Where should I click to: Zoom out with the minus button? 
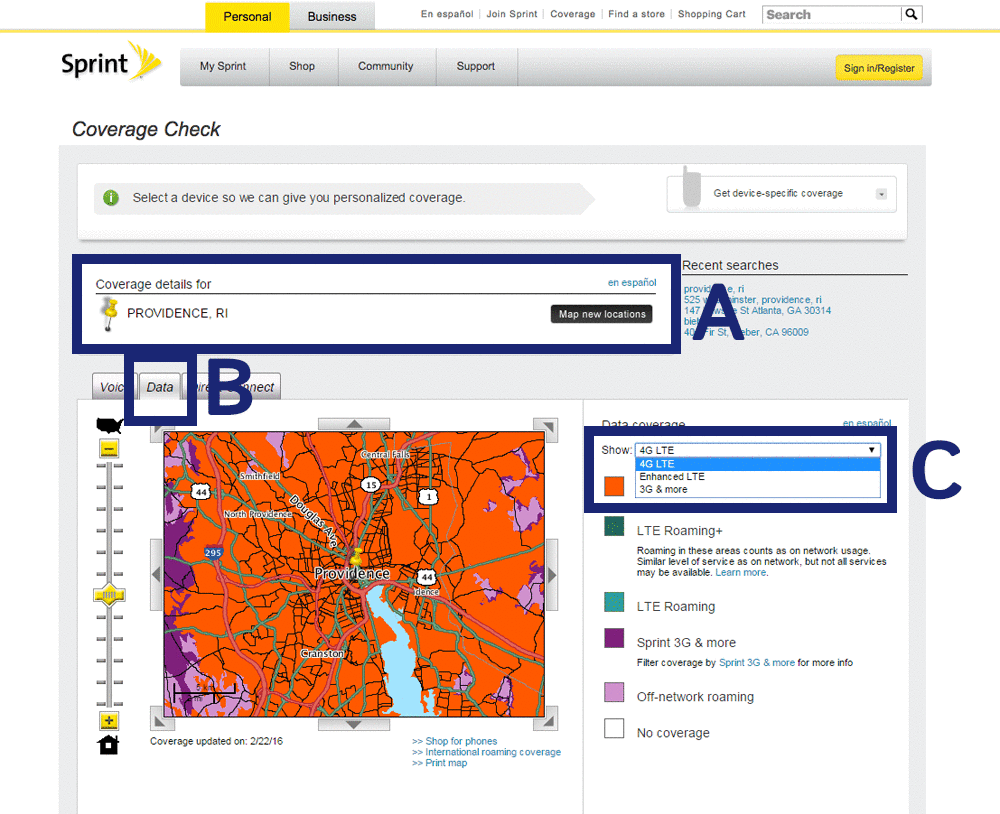(x=109, y=448)
